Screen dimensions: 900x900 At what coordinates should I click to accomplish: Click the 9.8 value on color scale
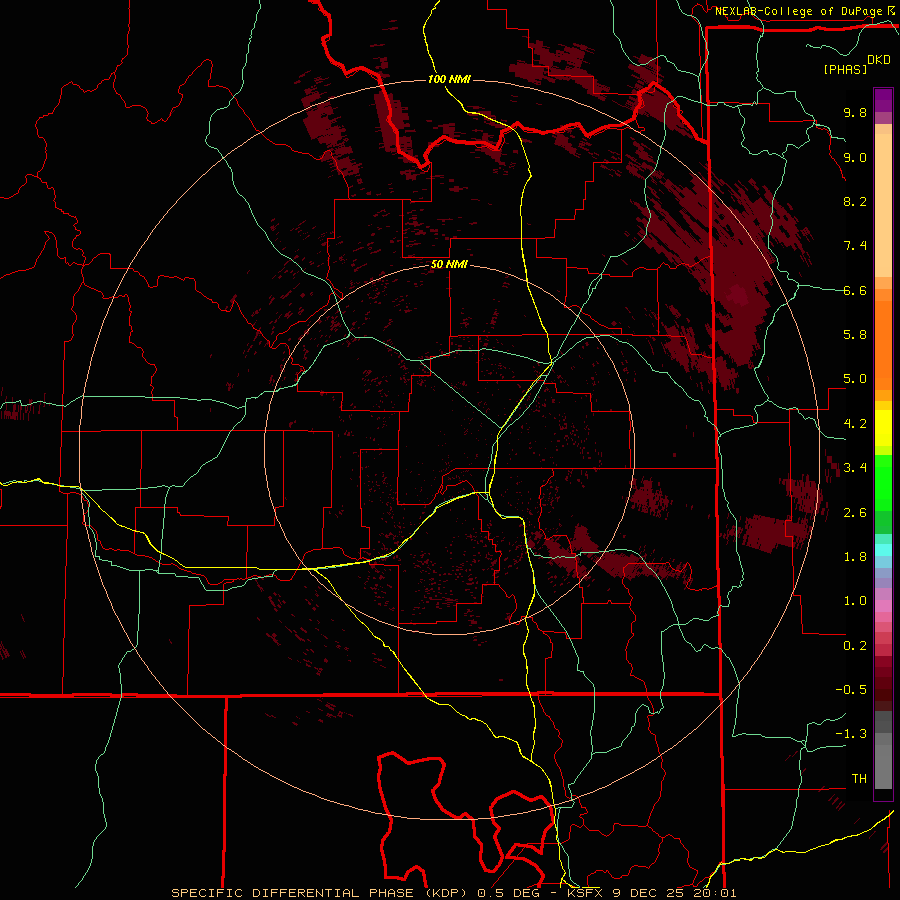[x=855, y=112]
